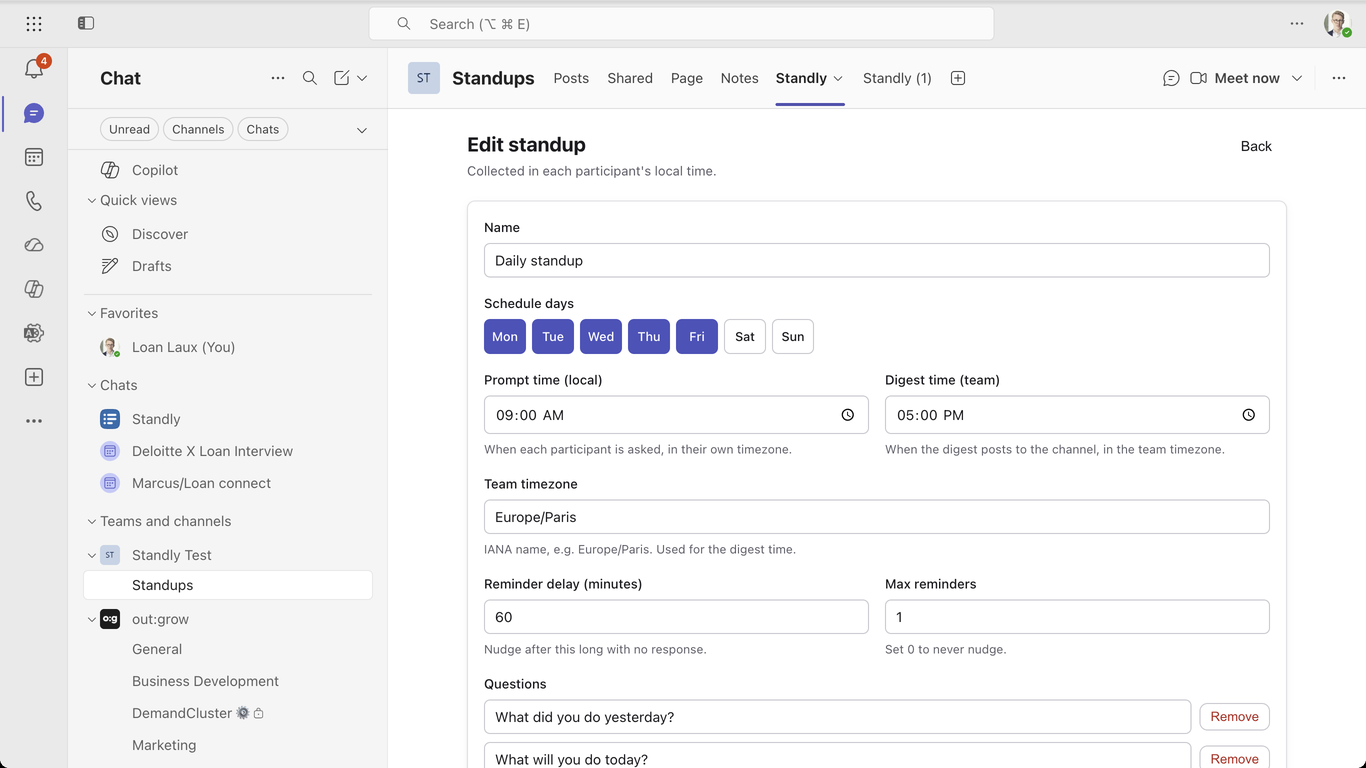
Task: Open the Standly (1) tab
Action: point(897,78)
